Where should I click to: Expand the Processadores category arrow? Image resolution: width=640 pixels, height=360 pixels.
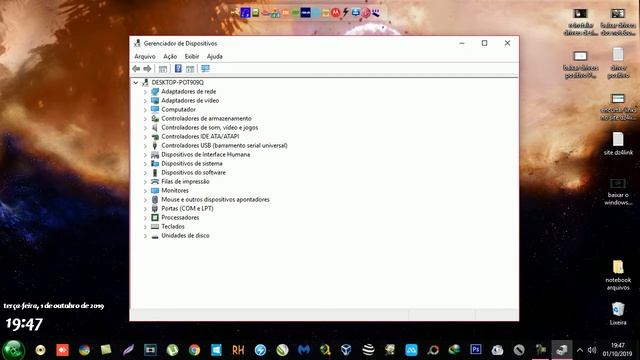tap(145, 218)
